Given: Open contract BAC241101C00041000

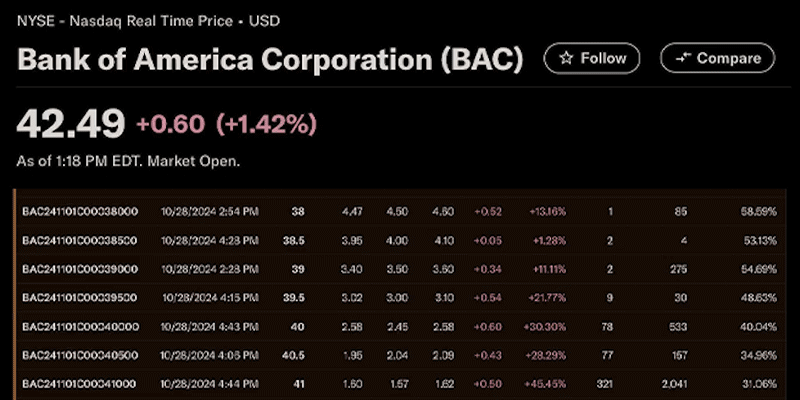Looking at the screenshot, I should [x=79, y=384].
